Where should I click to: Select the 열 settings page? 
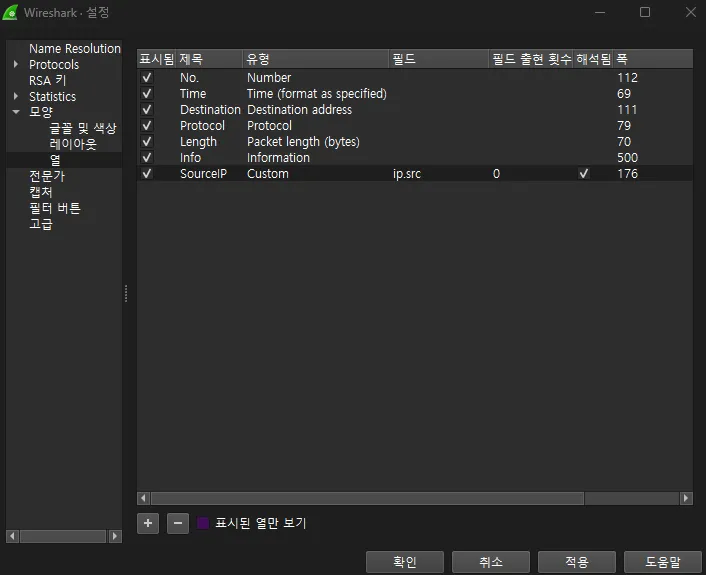click(55, 160)
